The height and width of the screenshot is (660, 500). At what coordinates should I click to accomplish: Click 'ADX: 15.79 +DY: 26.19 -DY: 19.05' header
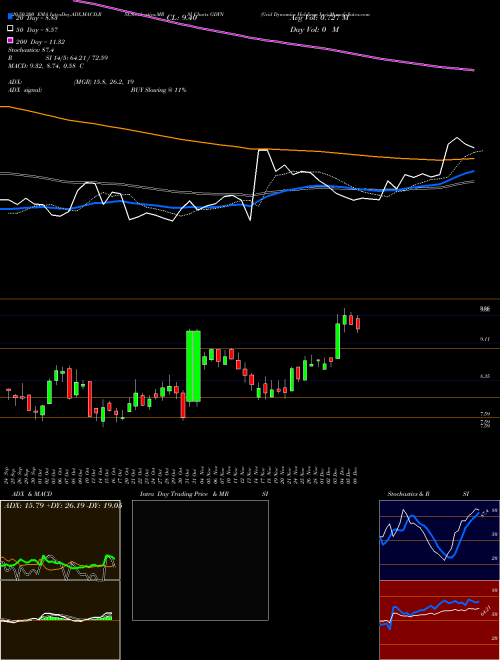[63, 505]
